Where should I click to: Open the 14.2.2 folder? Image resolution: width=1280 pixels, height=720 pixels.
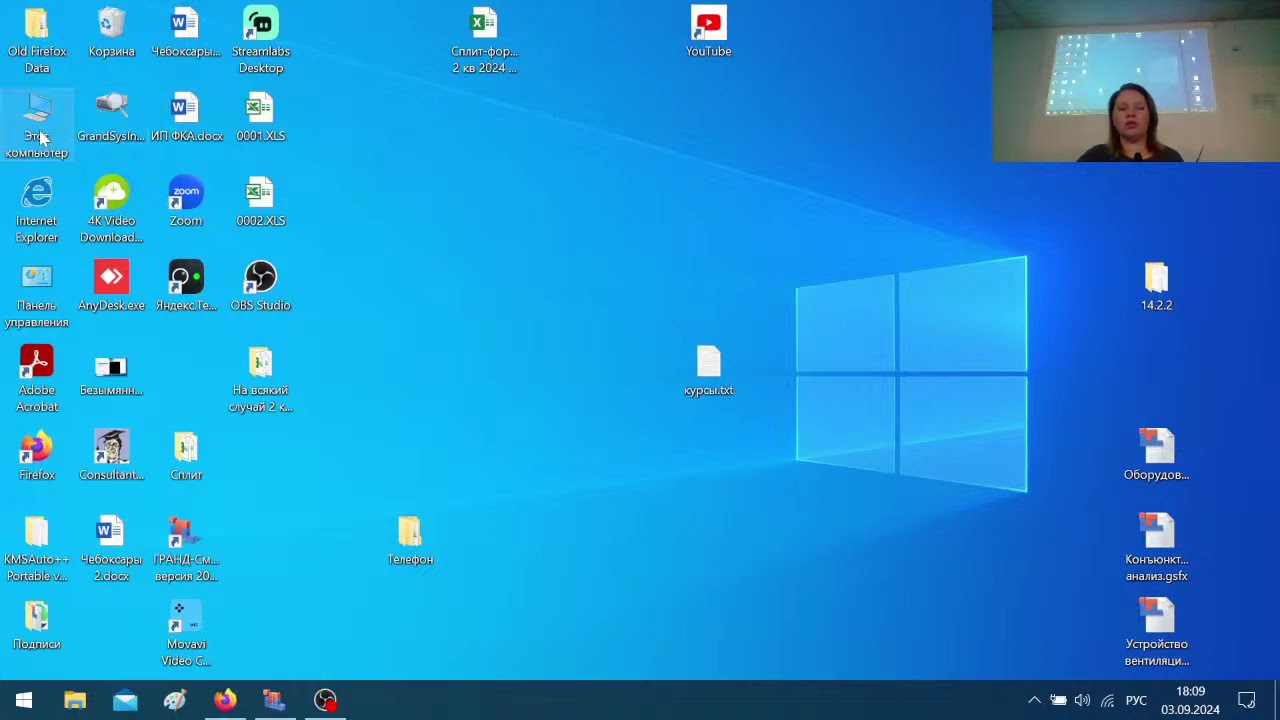point(1156,288)
